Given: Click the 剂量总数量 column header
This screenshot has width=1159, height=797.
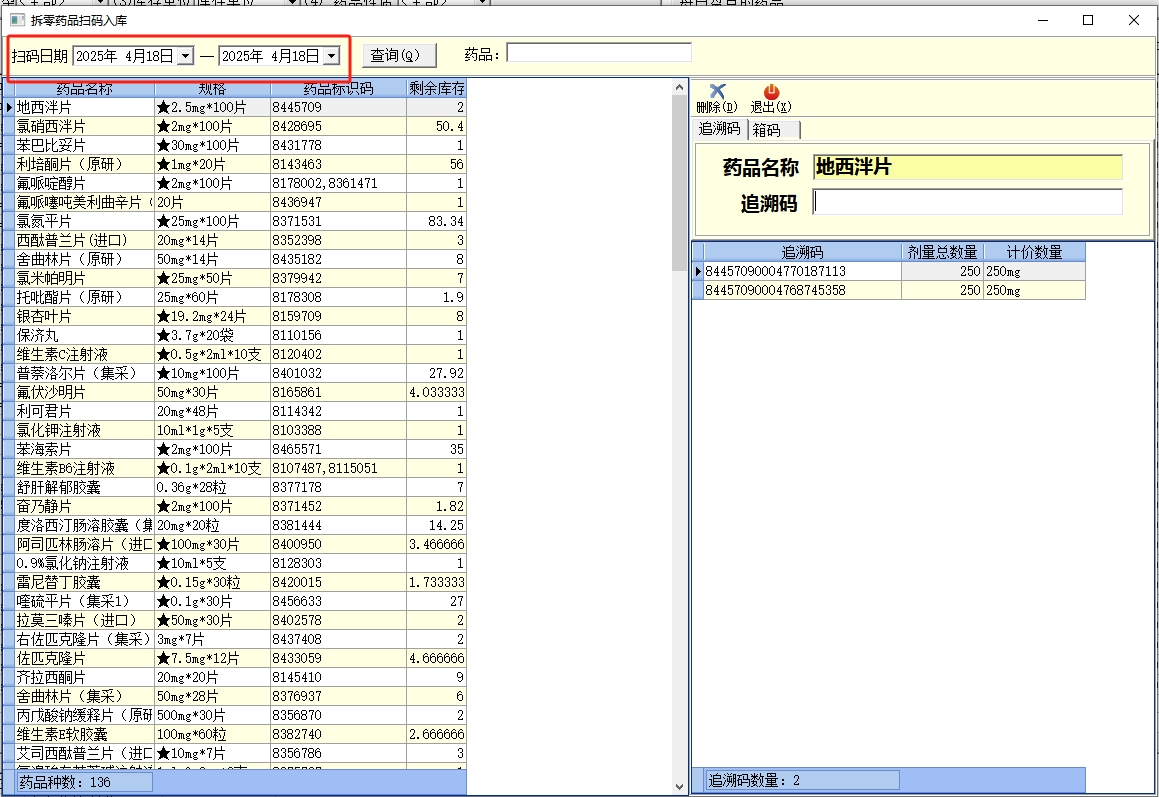Looking at the screenshot, I should pos(942,252).
